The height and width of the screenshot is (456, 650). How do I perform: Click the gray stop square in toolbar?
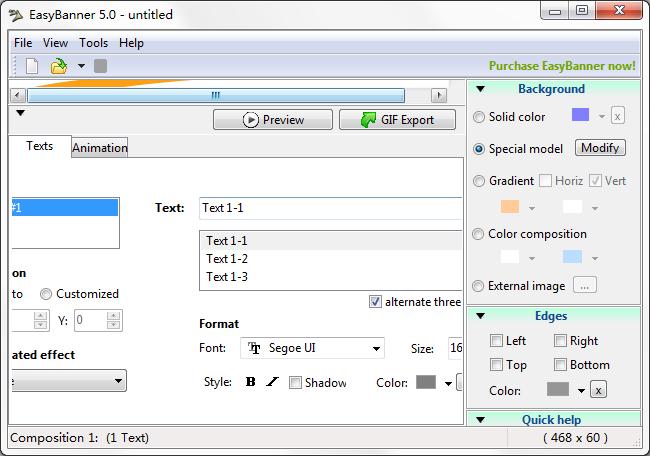coord(100,66)
